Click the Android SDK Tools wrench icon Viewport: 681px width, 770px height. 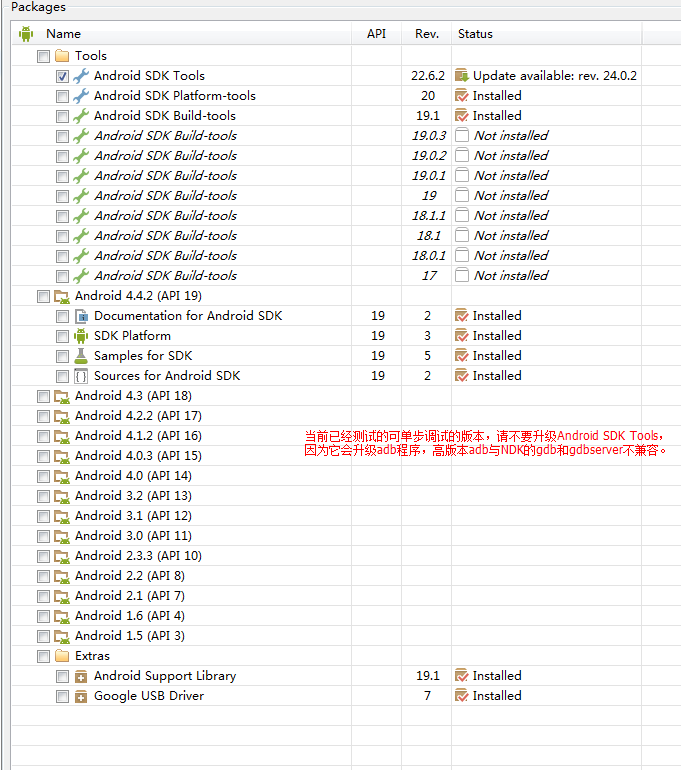(81, 76)
